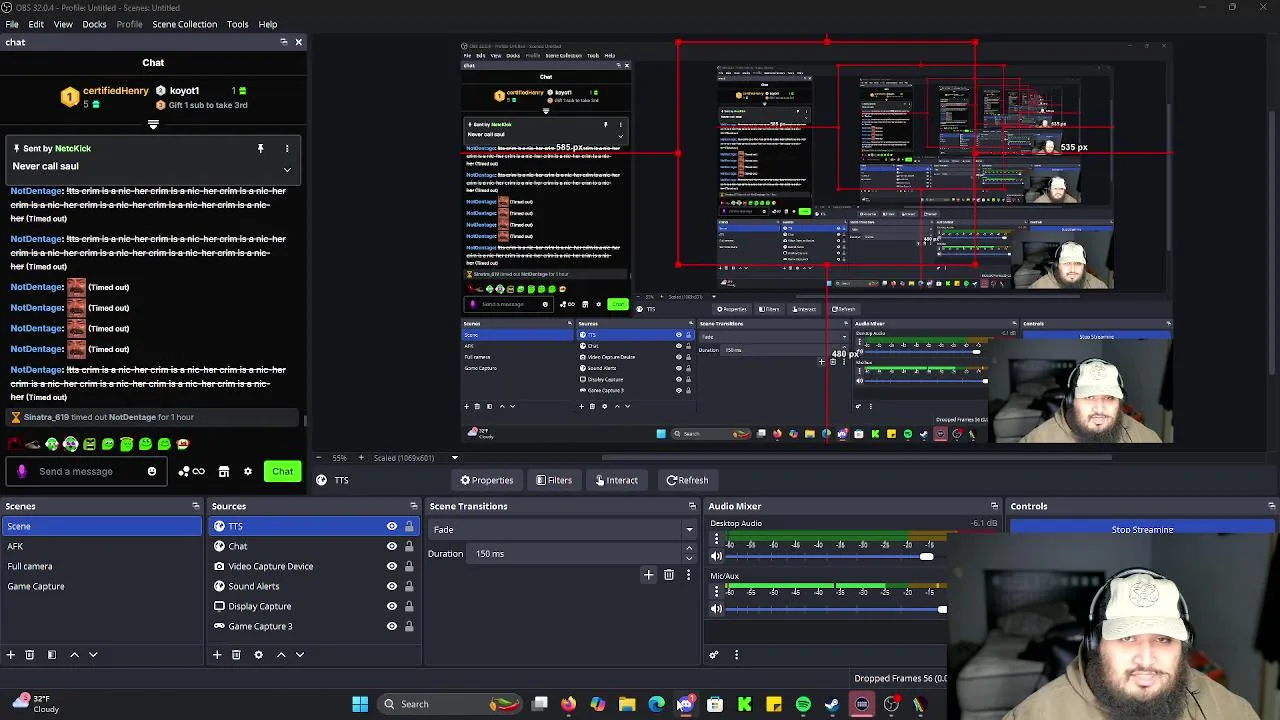The width and height of the screenshot is (1280, 720).
Task: Hide the Chat source with its eye icon
Action: (x=392, y=546)
